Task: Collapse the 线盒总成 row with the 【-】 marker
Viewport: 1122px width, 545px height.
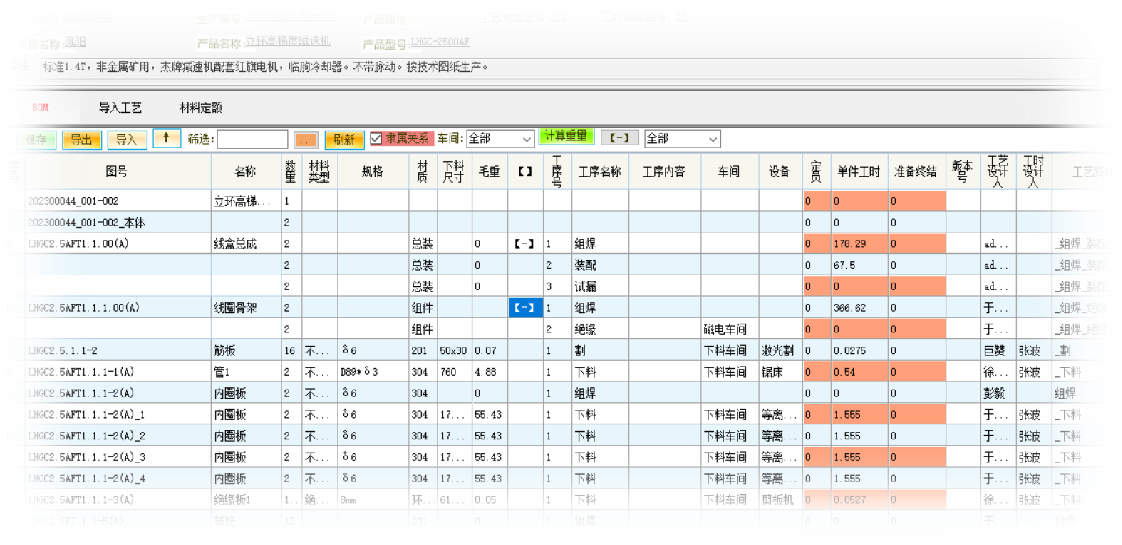Action: [x=525, y=244]
